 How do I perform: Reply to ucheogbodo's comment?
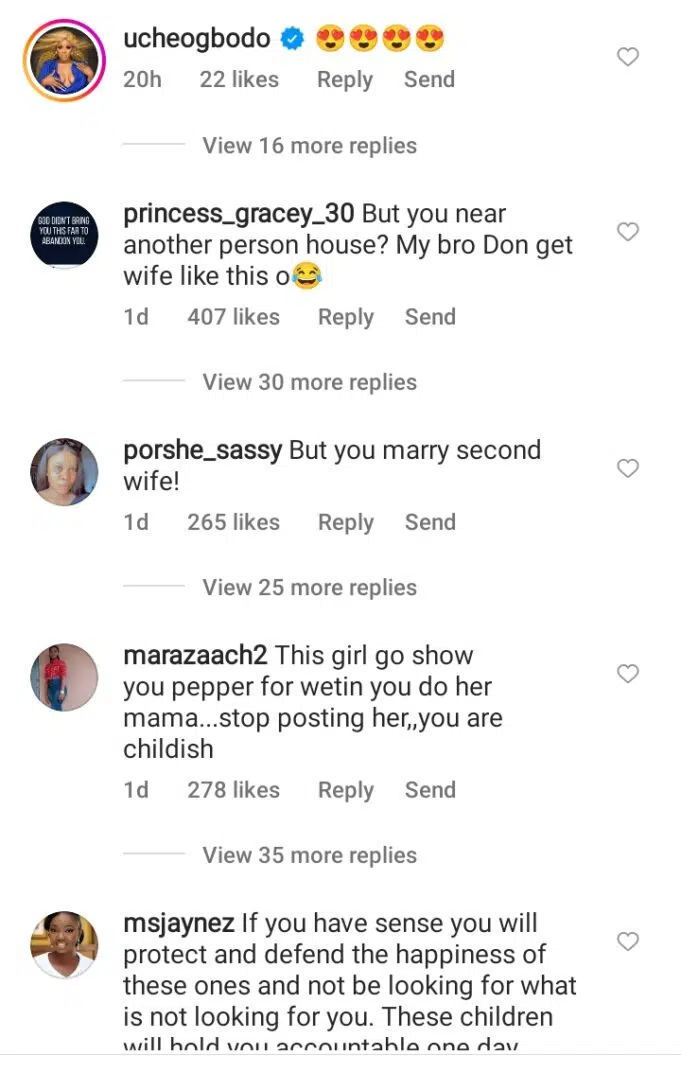click(x=345, y=80)
